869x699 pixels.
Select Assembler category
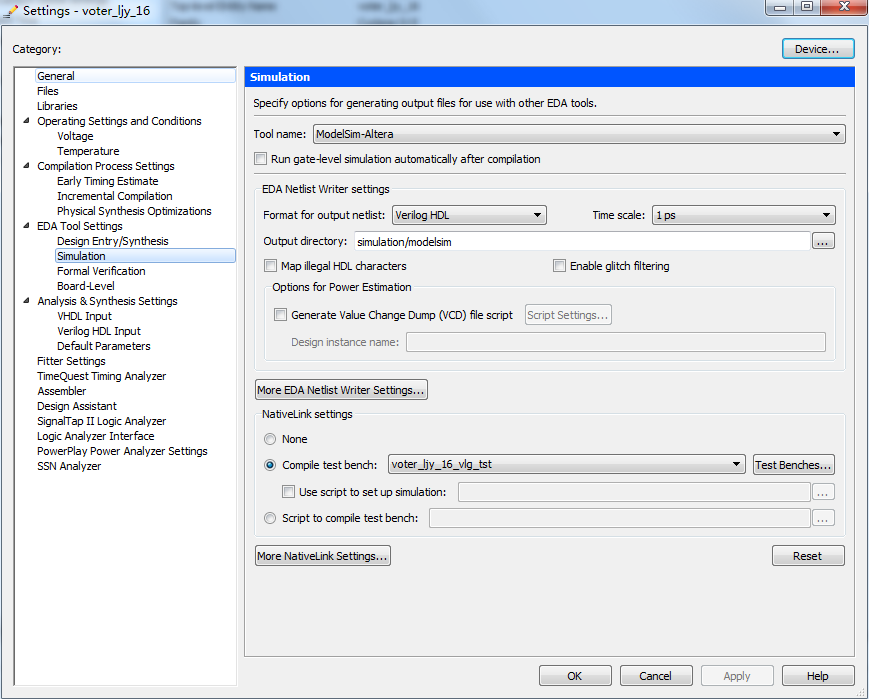(x=62, y=390)
